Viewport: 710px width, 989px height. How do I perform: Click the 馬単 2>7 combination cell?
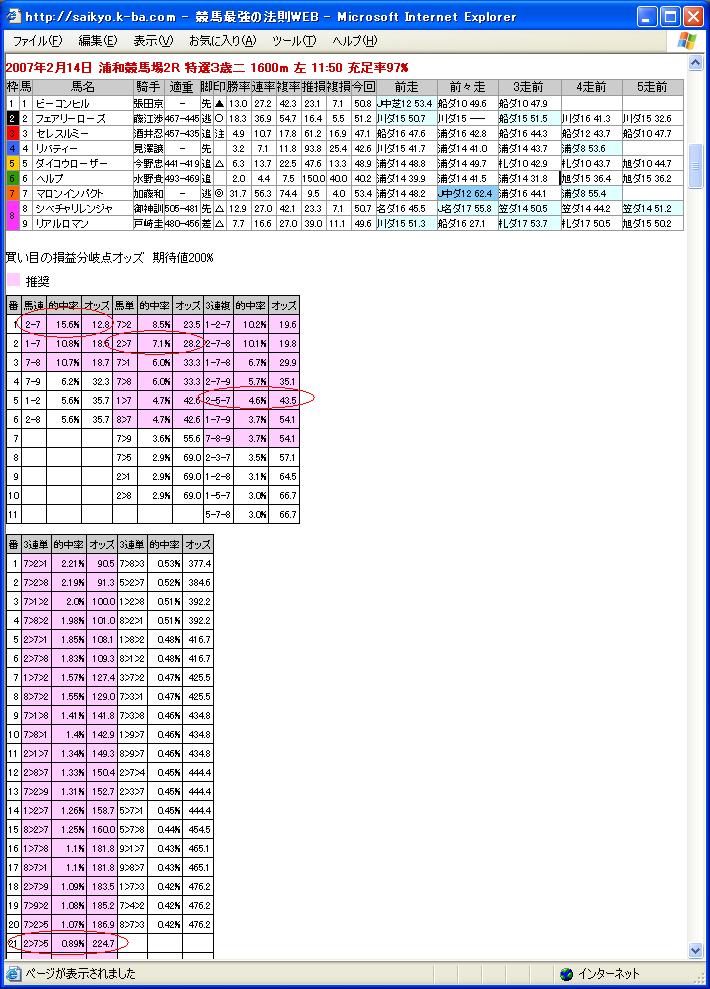pos(124,343)
